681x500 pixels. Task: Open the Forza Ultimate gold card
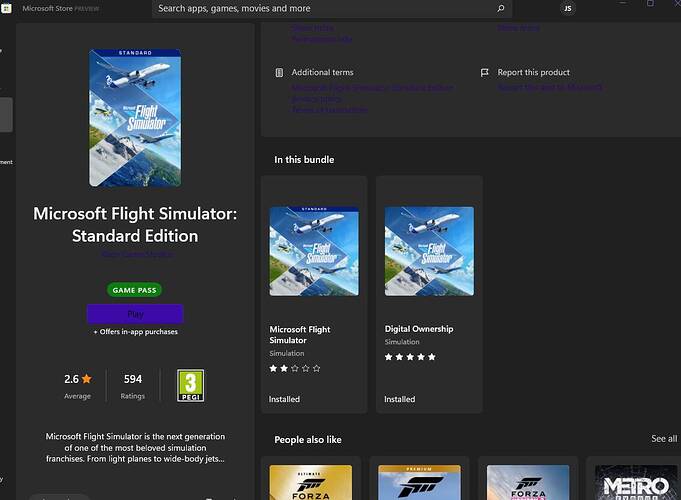pos(311,478)
